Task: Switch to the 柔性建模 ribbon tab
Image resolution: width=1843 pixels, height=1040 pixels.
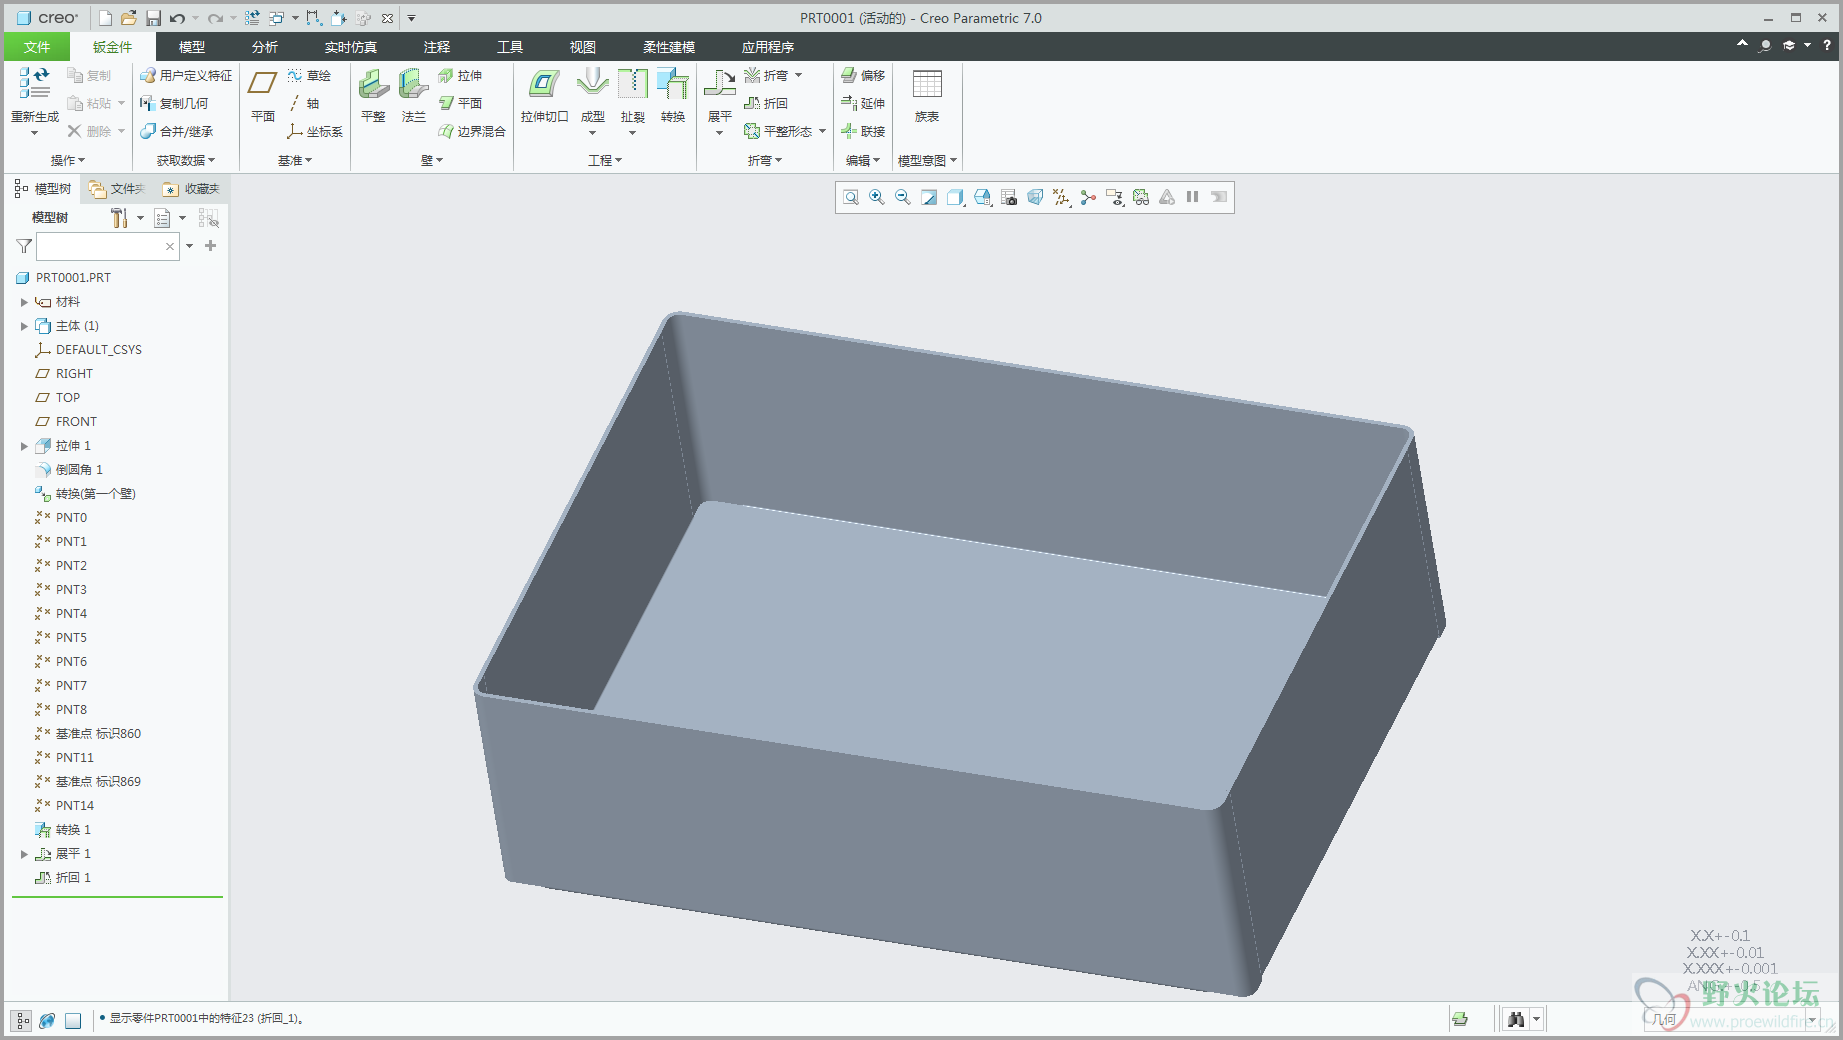Action: (669, 47)
